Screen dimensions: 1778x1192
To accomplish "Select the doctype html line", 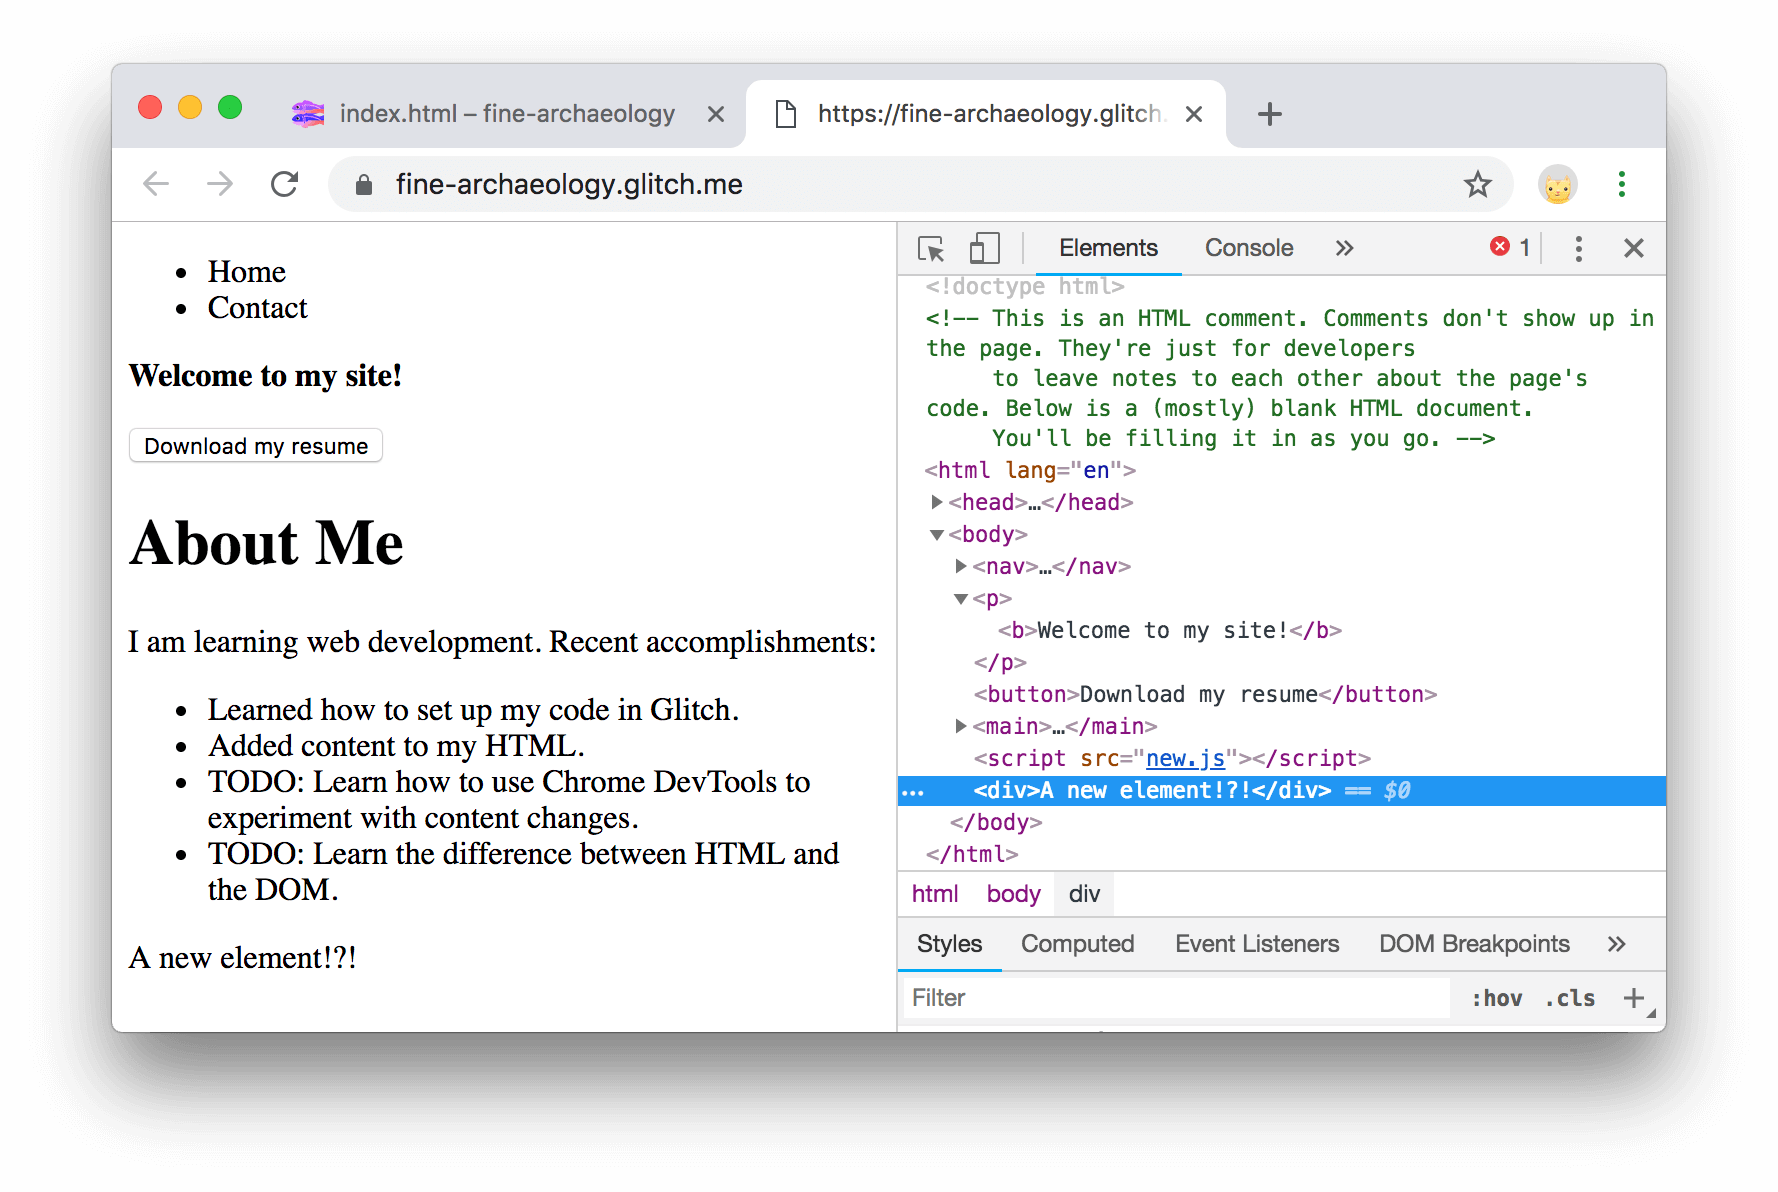I will pos(1025,286).
